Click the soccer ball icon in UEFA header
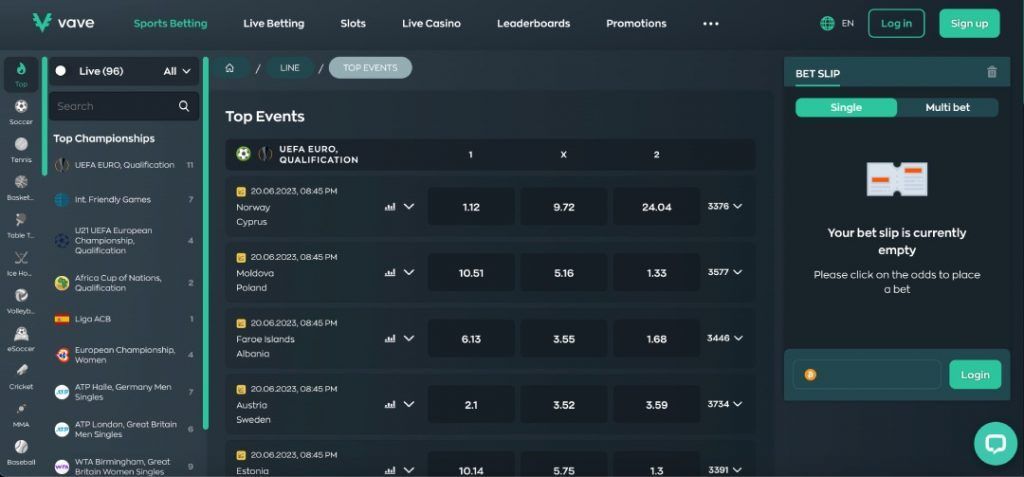This screenshot has width=1024, height=477. coord(243,154)
